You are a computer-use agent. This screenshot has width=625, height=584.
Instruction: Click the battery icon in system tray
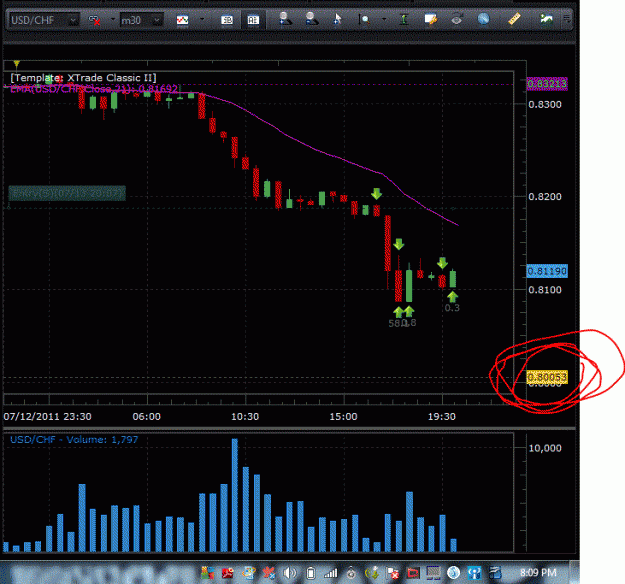tap(311, 573)
